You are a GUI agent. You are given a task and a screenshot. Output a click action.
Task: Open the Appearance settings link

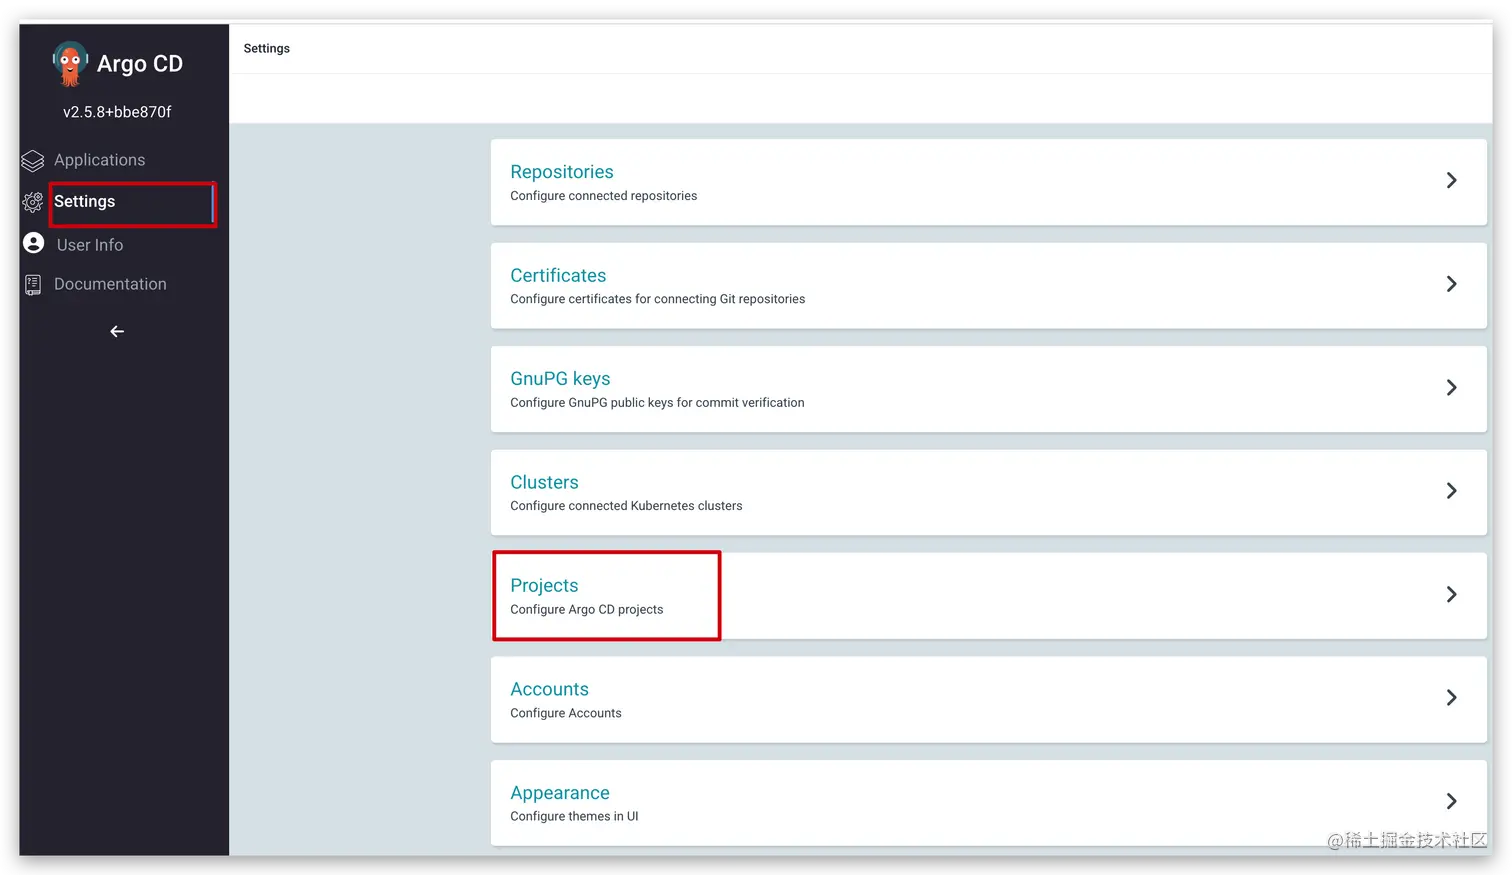click(559, 793)
